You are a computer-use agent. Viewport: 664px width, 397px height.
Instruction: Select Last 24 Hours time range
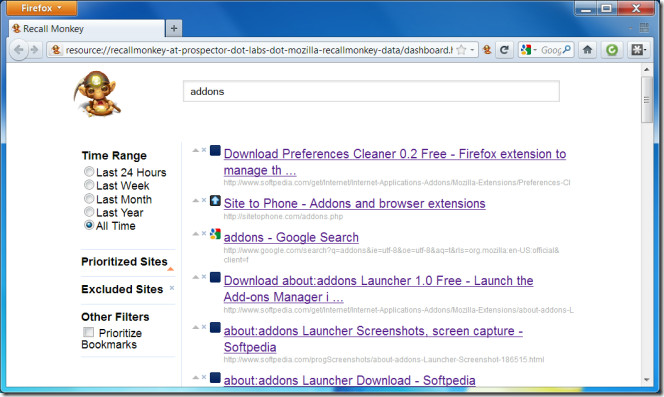[89, 172]
